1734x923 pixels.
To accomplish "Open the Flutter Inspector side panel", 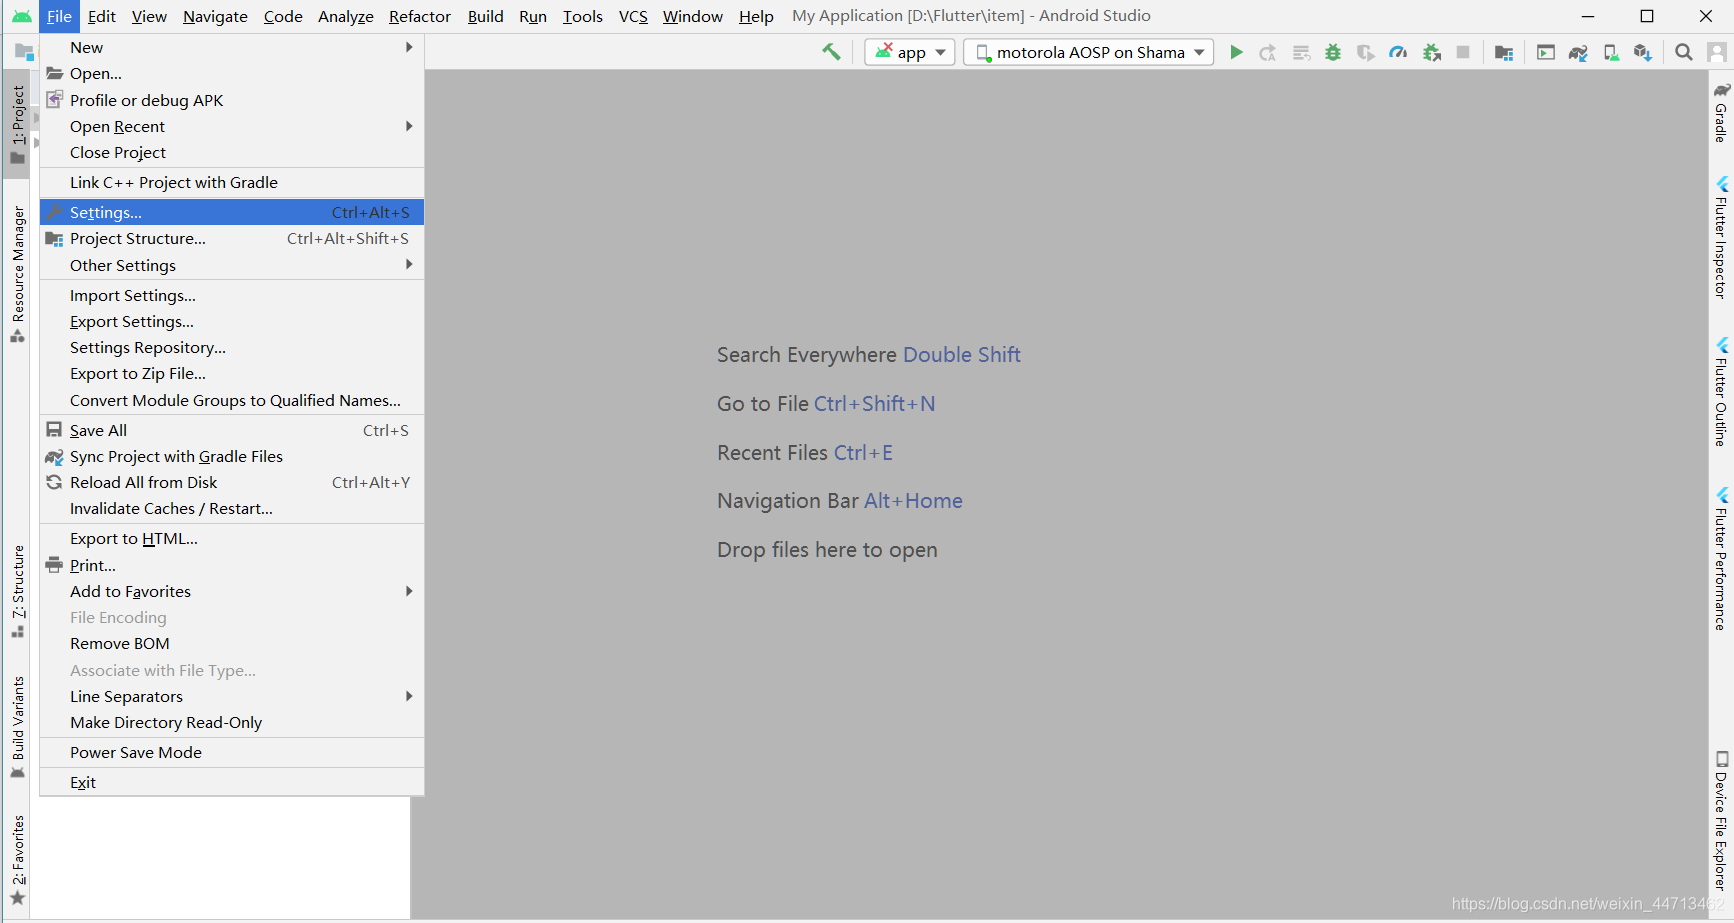I will point(1721,237).
